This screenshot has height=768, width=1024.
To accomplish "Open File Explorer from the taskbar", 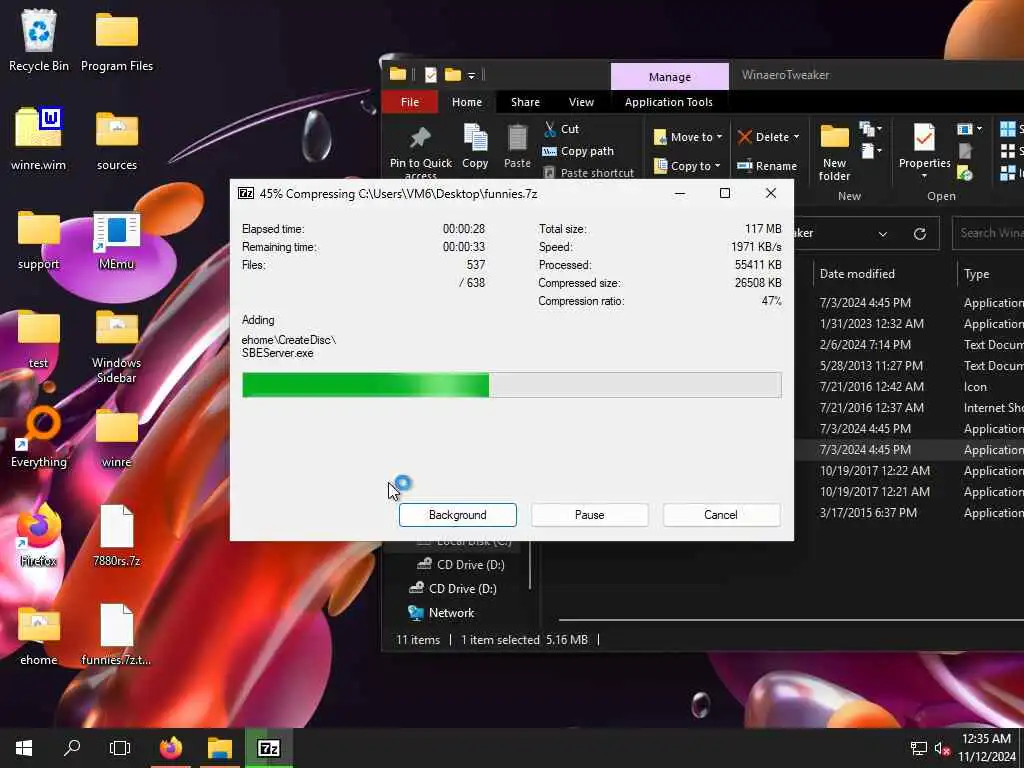I will tap(220, 748).
